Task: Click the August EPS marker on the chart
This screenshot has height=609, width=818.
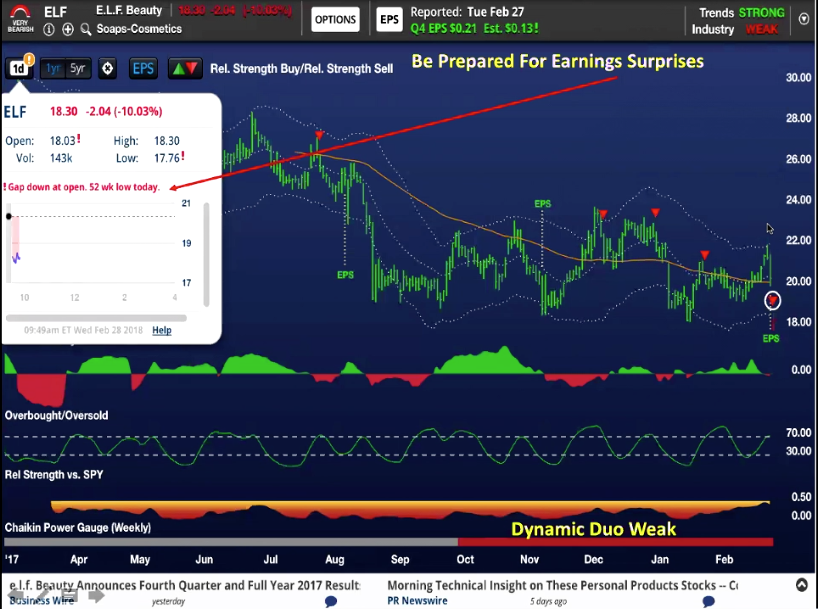Action: click(345, 275)
